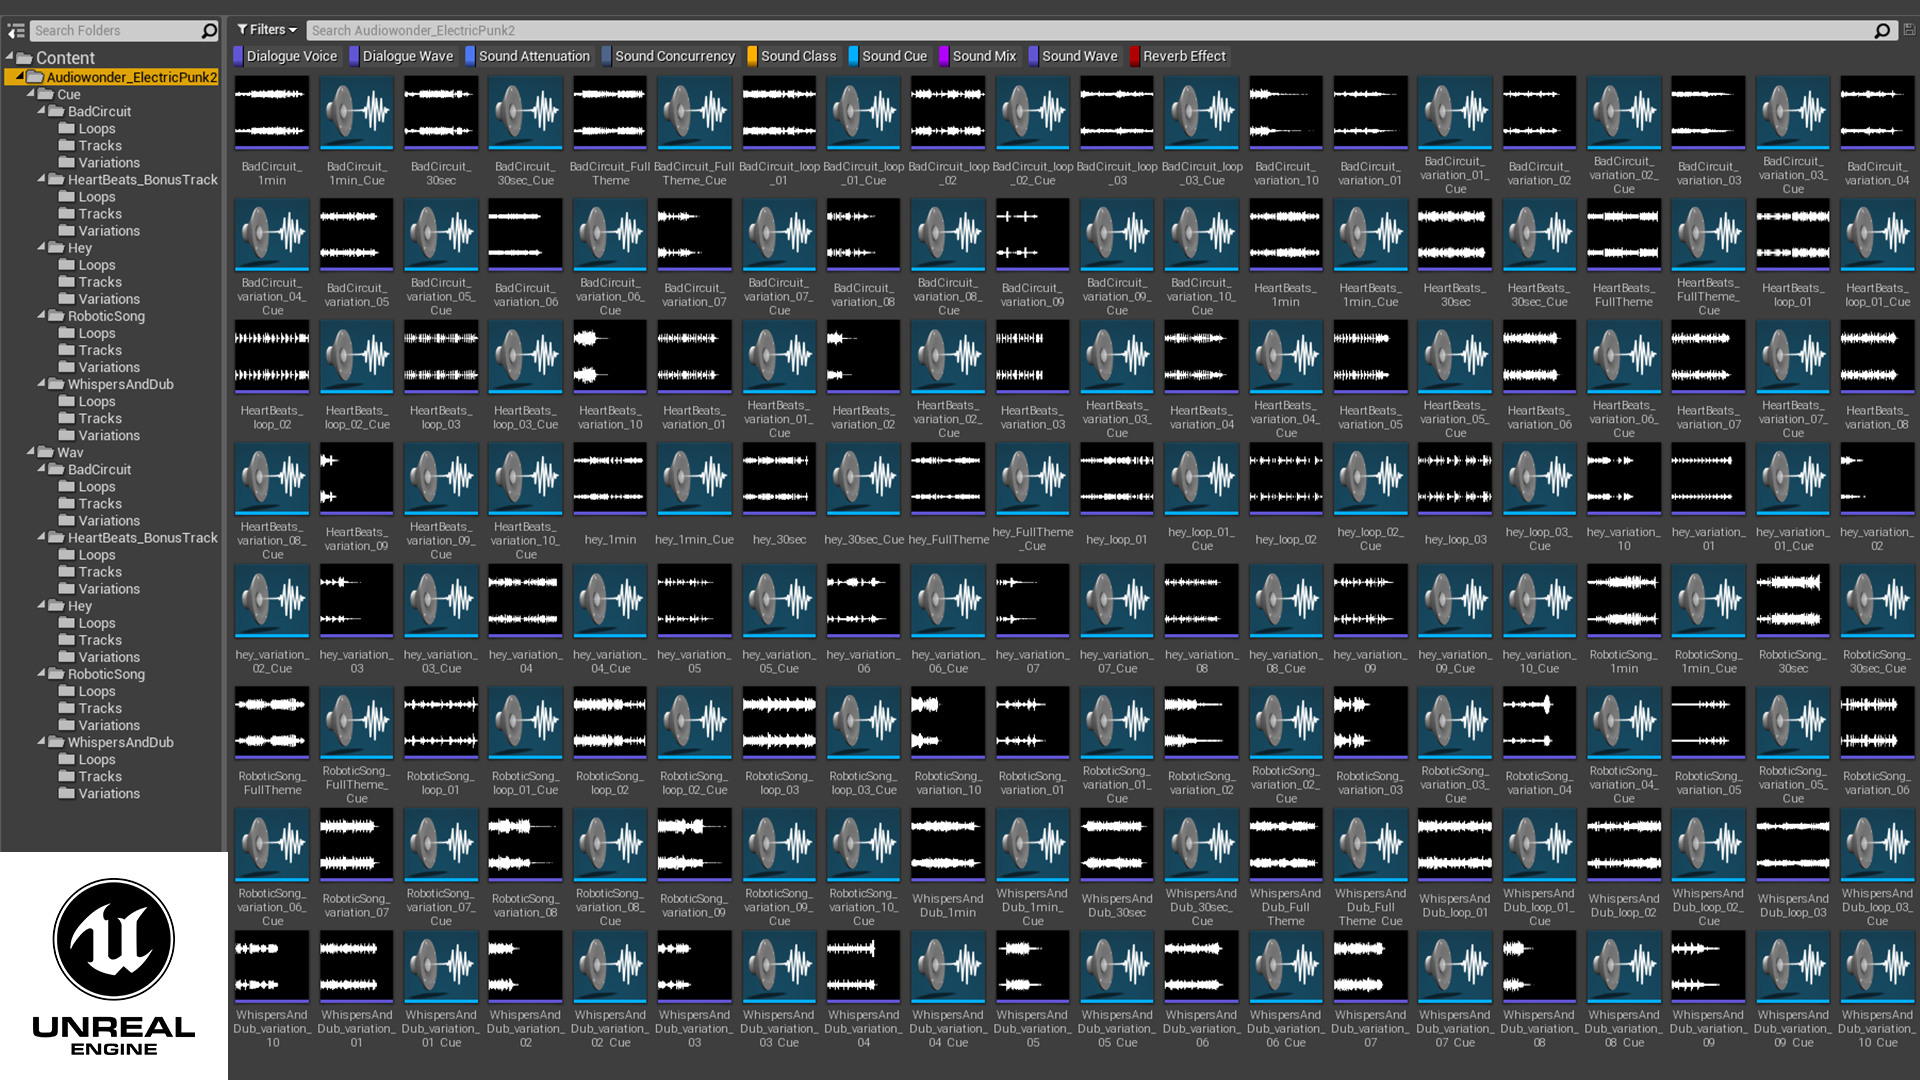1920x1080 pixels.
Task: Click the Search Audiowonder_ElectricPunk2 field
Action: pos(1090,31)
